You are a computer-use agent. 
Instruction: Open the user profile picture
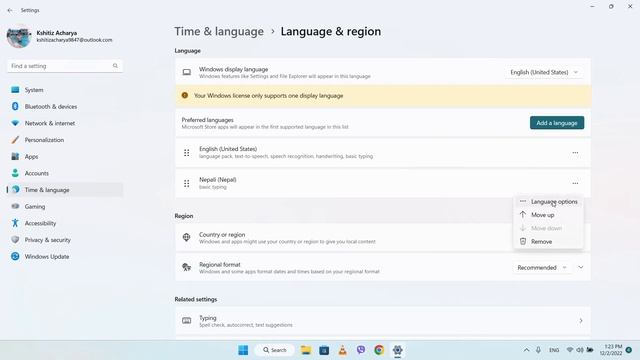(19, 36)
